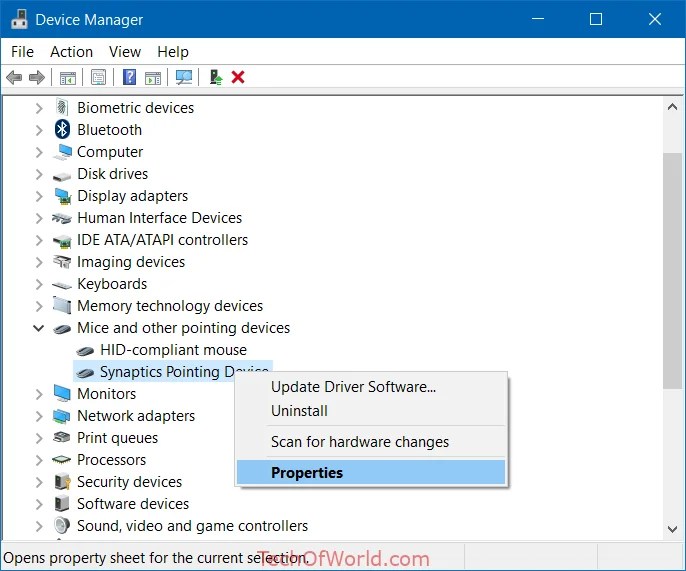Click the Monitors category icon
Viewport: 686px width, 571px height.
click(62, 393)
